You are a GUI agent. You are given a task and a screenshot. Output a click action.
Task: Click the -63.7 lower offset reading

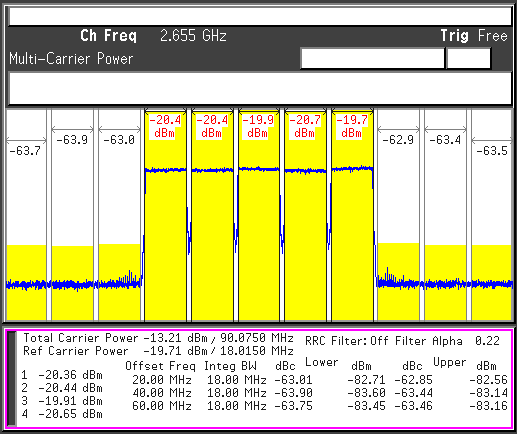[25, 151]
